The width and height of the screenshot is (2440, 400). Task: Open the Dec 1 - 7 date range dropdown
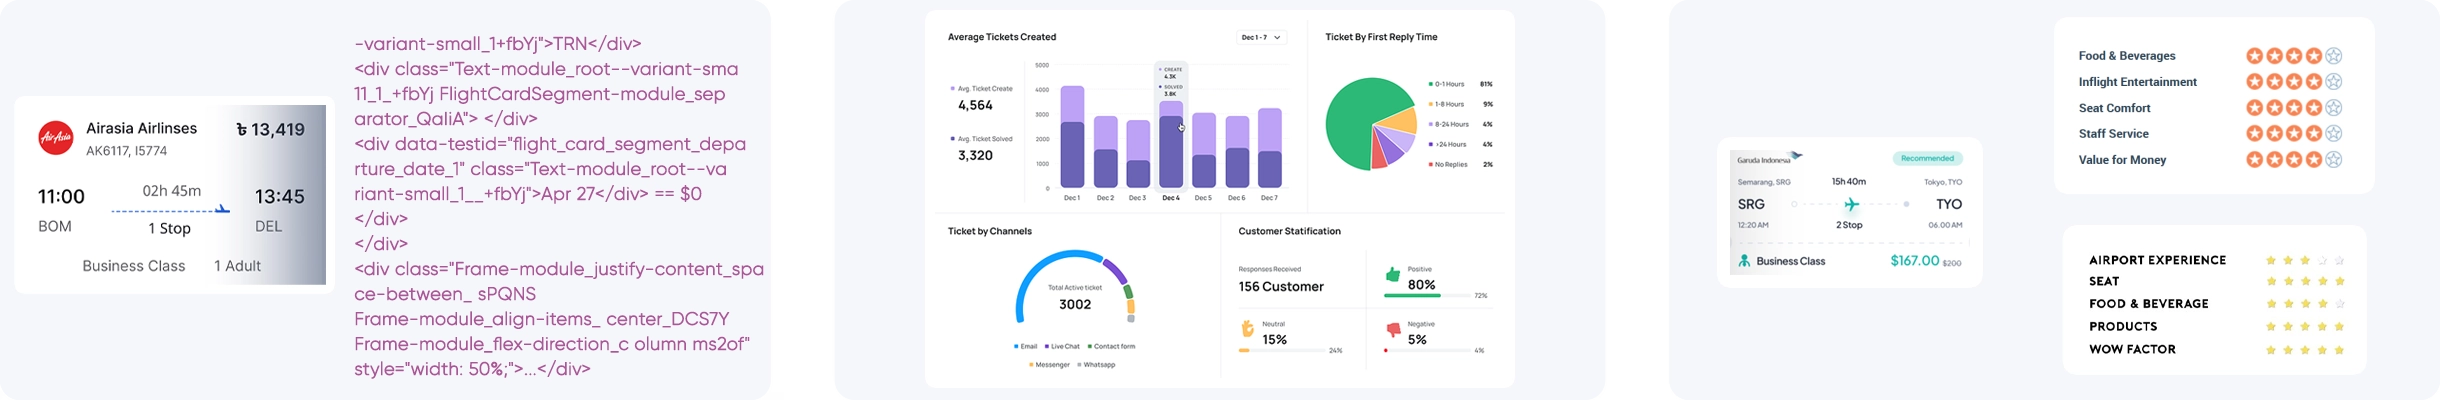[1261, 37]
